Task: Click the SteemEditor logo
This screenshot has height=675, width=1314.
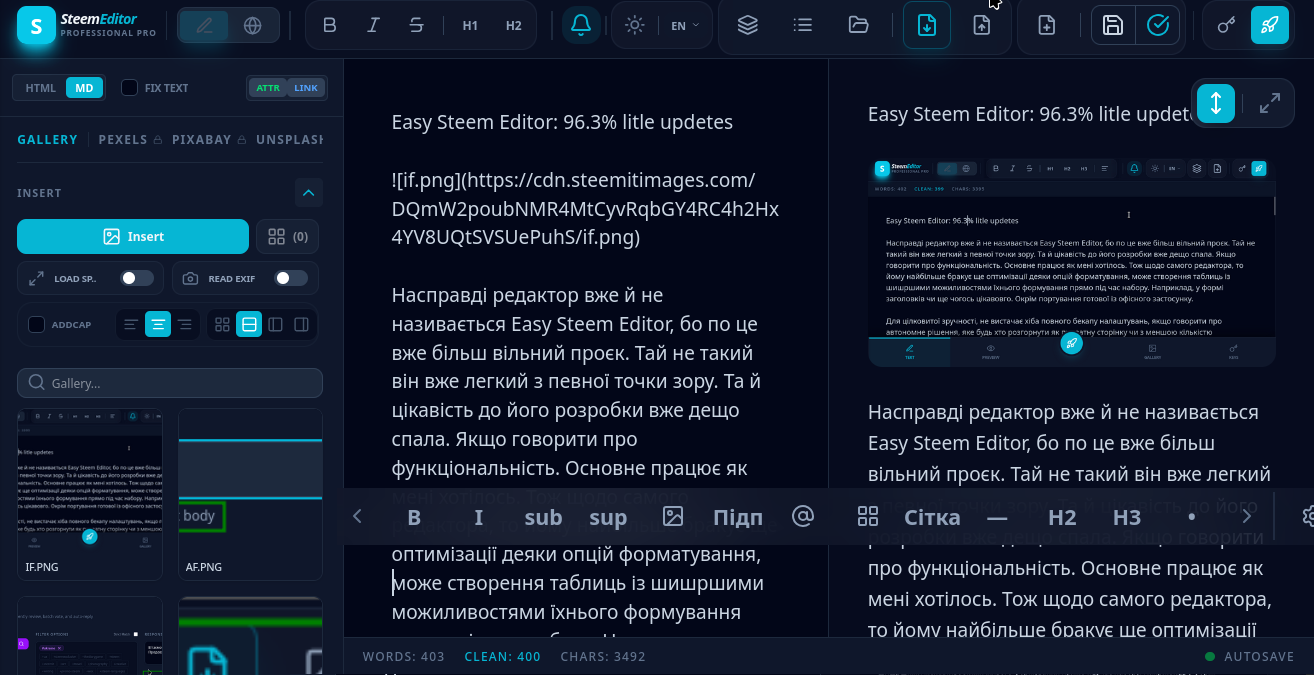Action: click(87, 26)
